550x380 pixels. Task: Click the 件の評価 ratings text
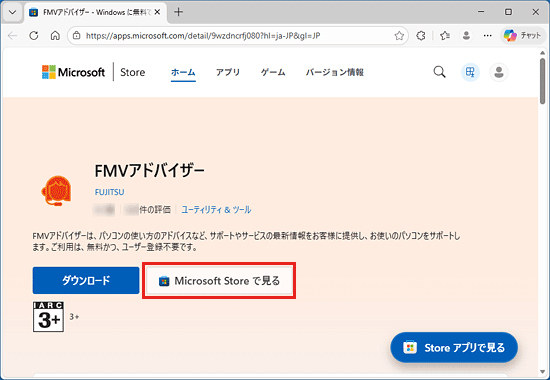point(155,210)
